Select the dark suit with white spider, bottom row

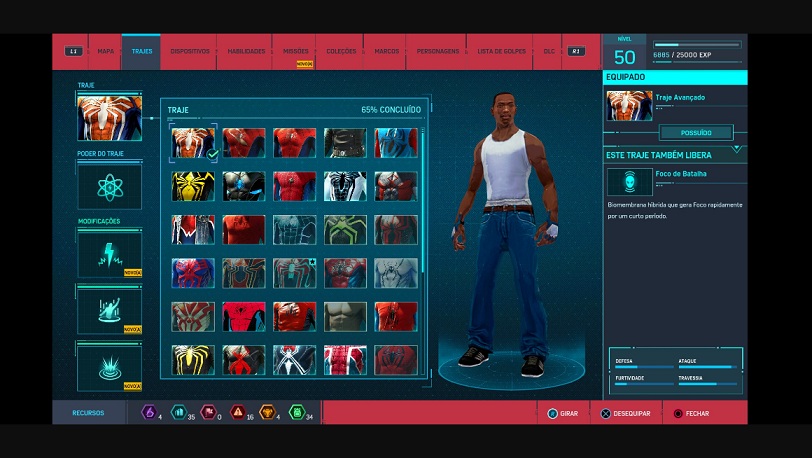click(294, 360)
